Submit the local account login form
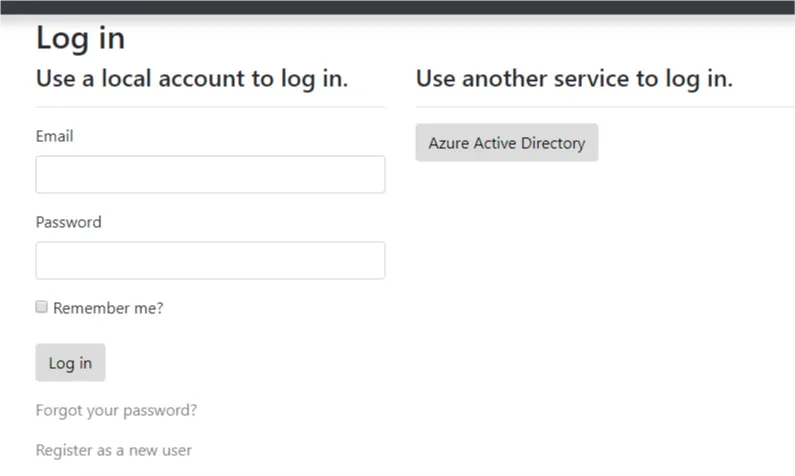The width and height of the screenshot is (795, 476). tap(70, 363)
